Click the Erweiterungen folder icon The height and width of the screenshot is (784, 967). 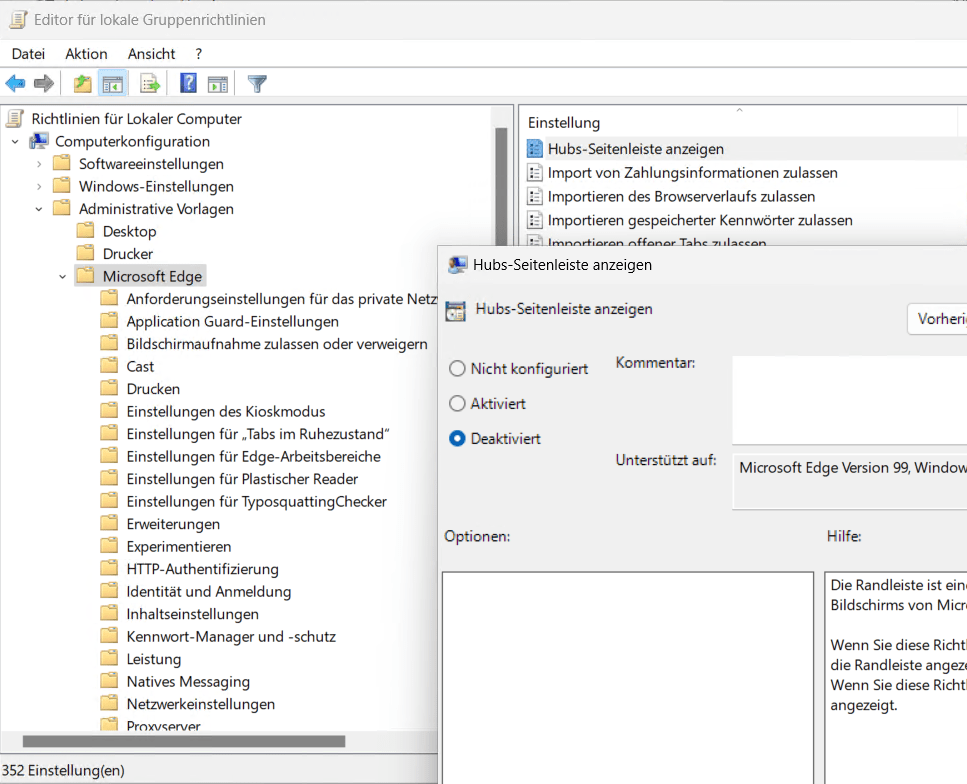109,524
